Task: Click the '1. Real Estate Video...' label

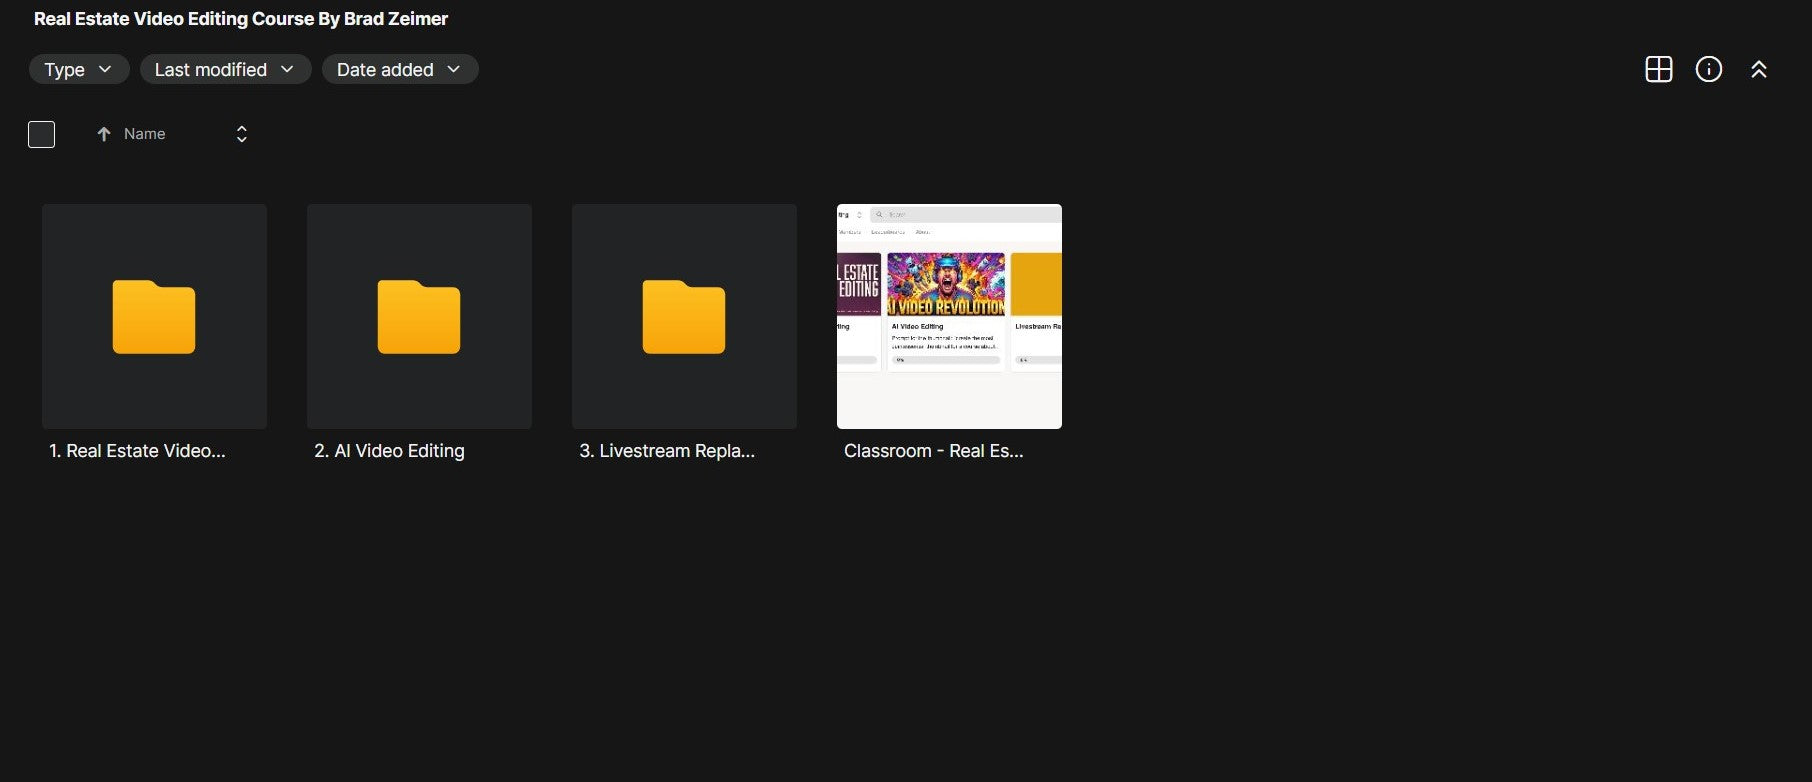Action: click(x=137, y=451)
